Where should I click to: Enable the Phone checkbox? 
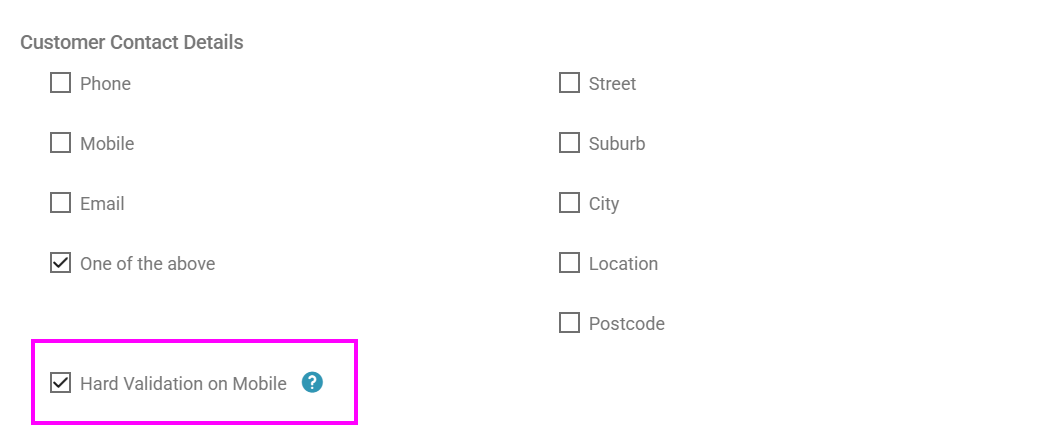[x=60, y=83]
